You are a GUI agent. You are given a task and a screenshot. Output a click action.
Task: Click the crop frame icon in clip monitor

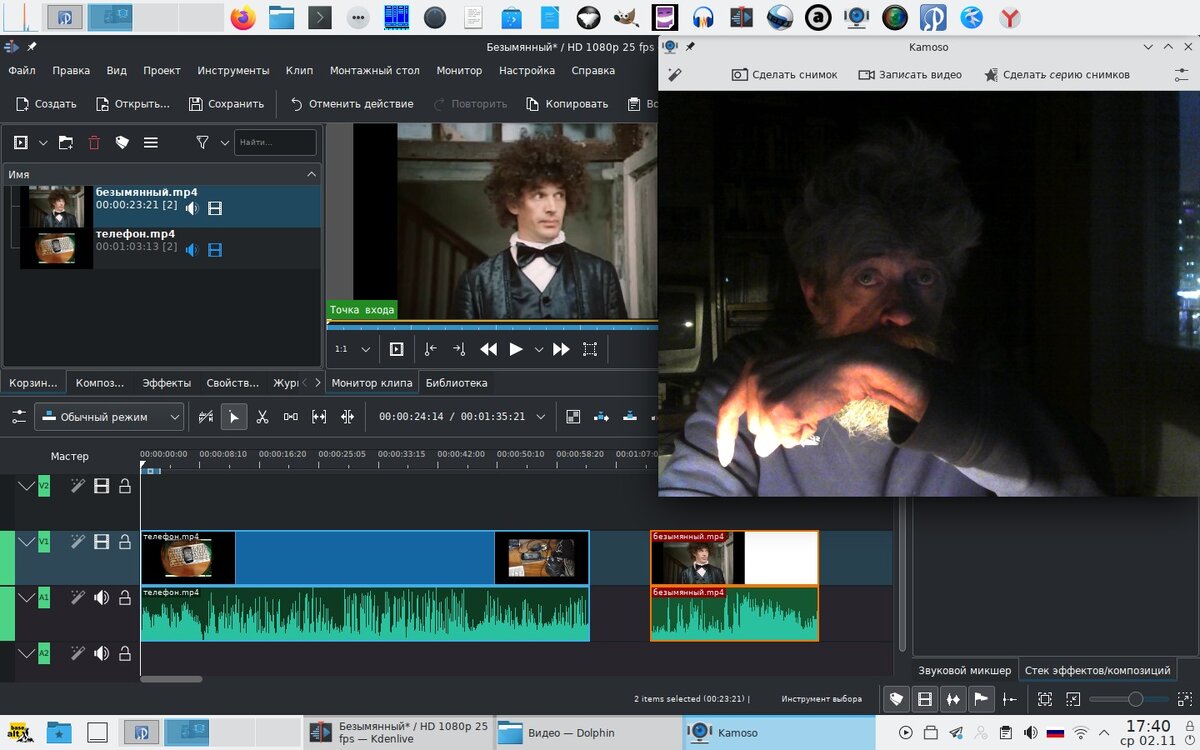(590, 349)
